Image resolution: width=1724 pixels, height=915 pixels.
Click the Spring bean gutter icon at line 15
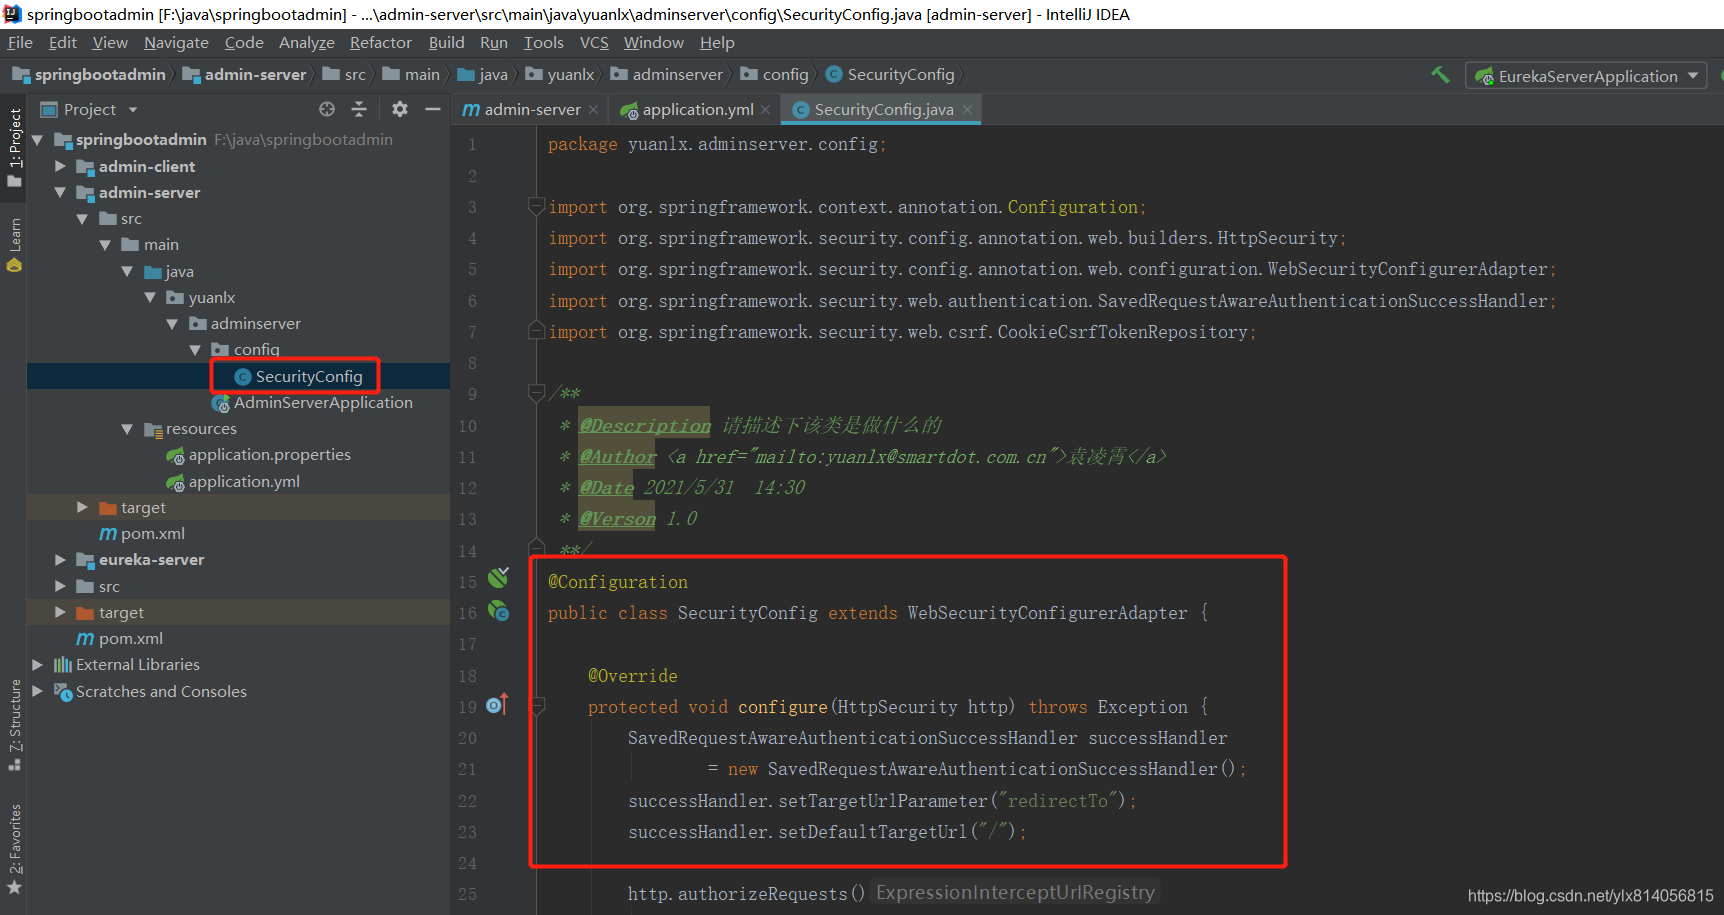coord(498,578)
